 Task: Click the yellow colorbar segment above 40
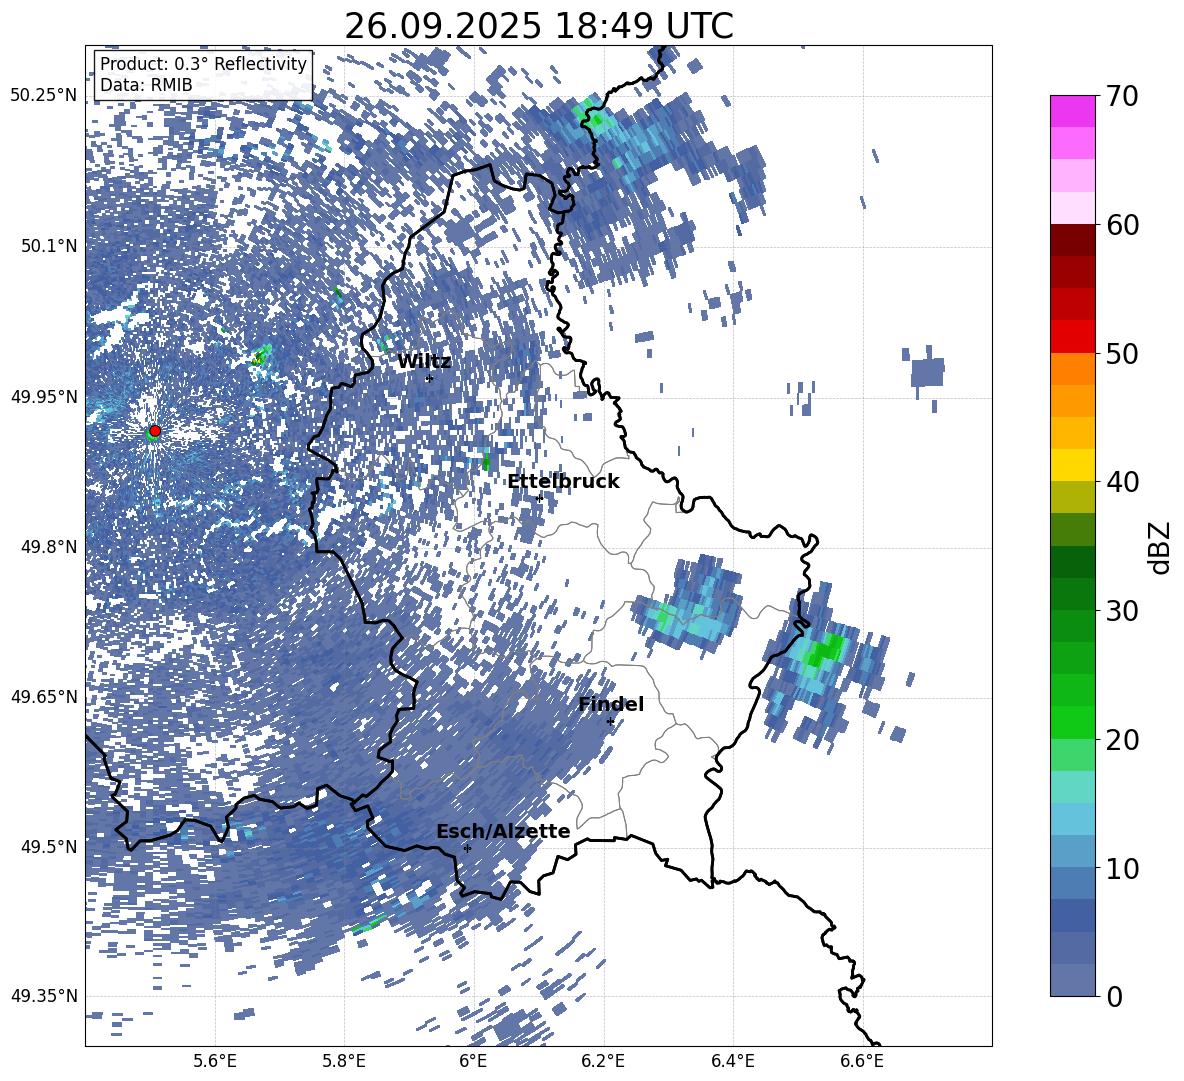point(1072,465)
